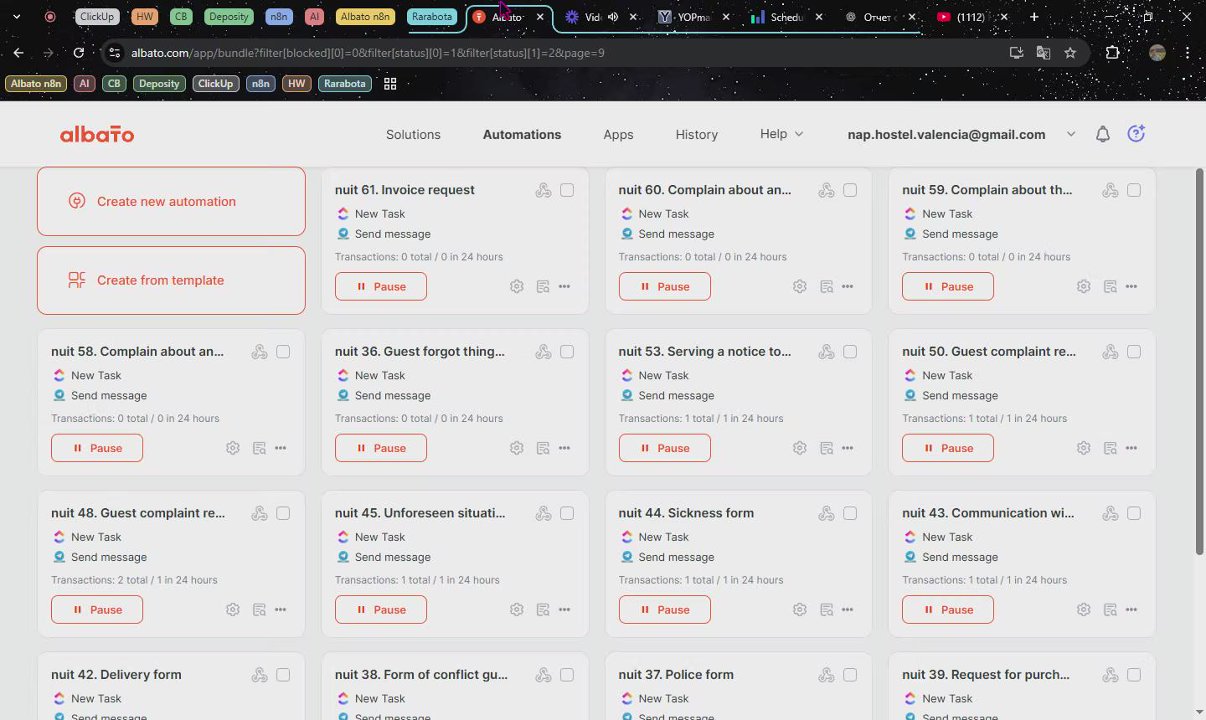This screenshot has height=720, width=1206.
Task: Open three-dot menu on nuit 43 Communication card
Action: coord(1132,610)
